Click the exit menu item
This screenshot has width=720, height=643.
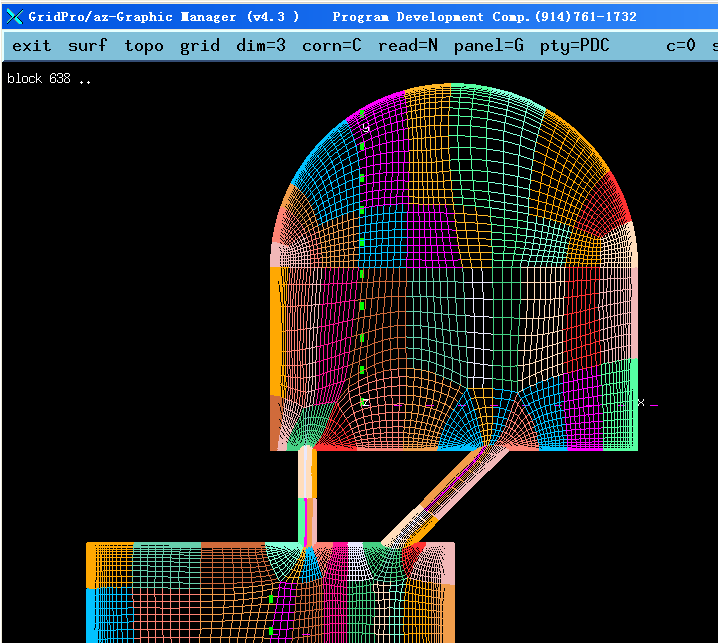pyautogui.click(x=32, y=46)
